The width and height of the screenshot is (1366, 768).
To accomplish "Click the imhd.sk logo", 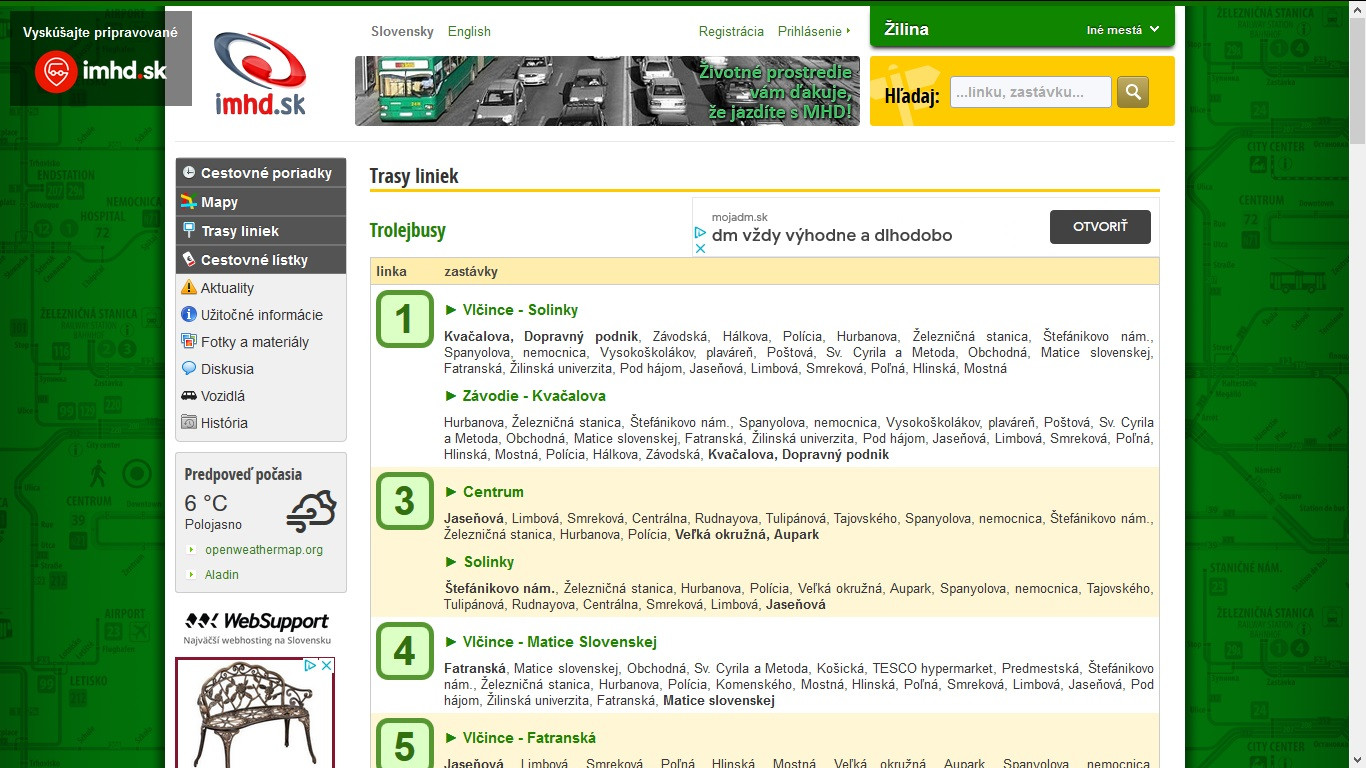I will [260, 74].
